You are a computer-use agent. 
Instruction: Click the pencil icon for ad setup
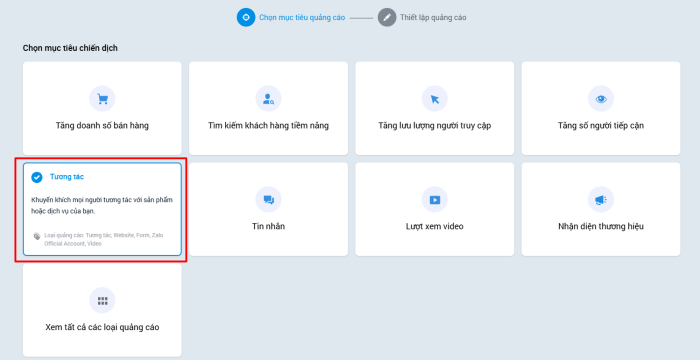[387, 17]
